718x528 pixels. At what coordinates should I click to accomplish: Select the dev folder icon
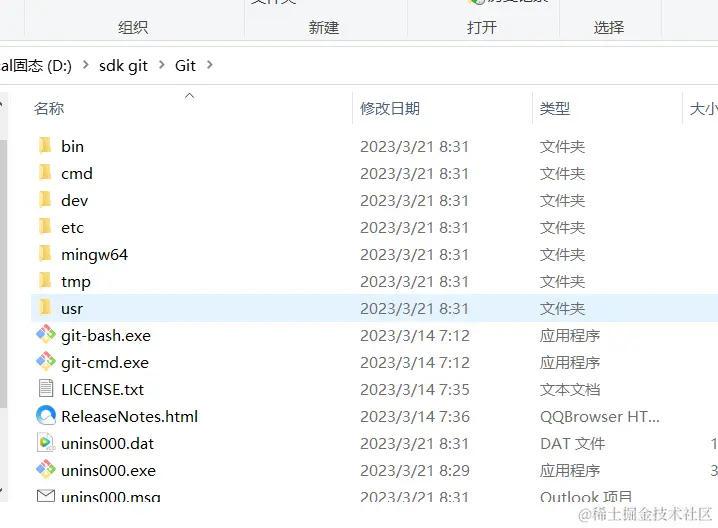pos(45,201)
